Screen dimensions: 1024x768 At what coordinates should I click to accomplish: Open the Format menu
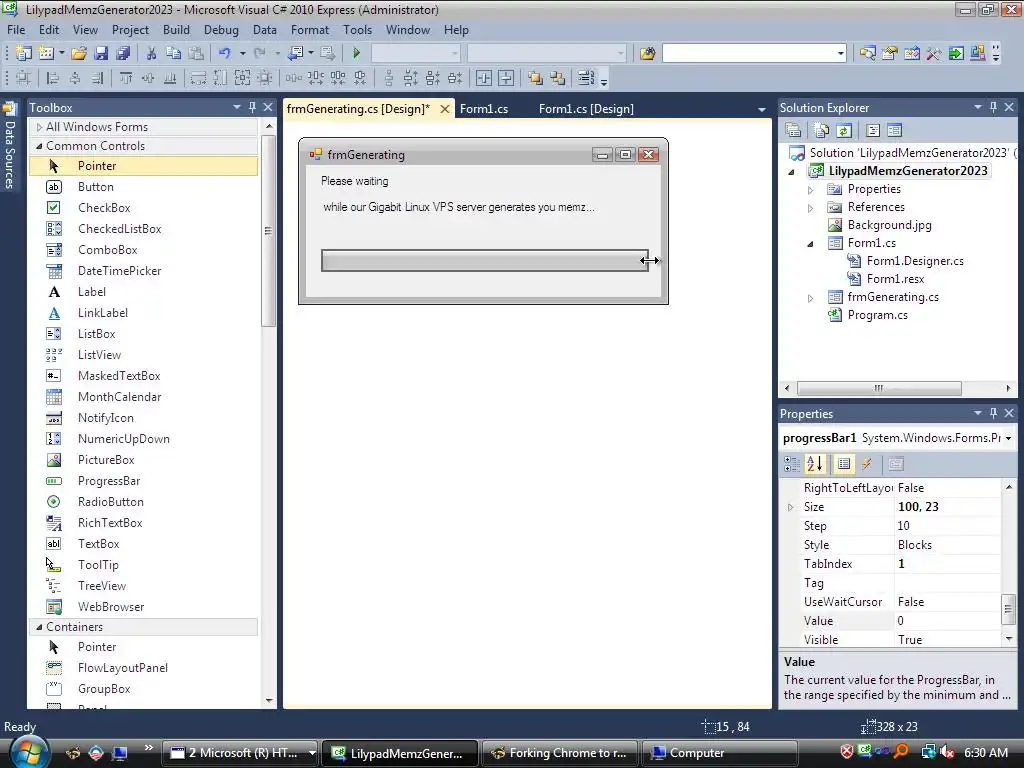click(310, 30)
